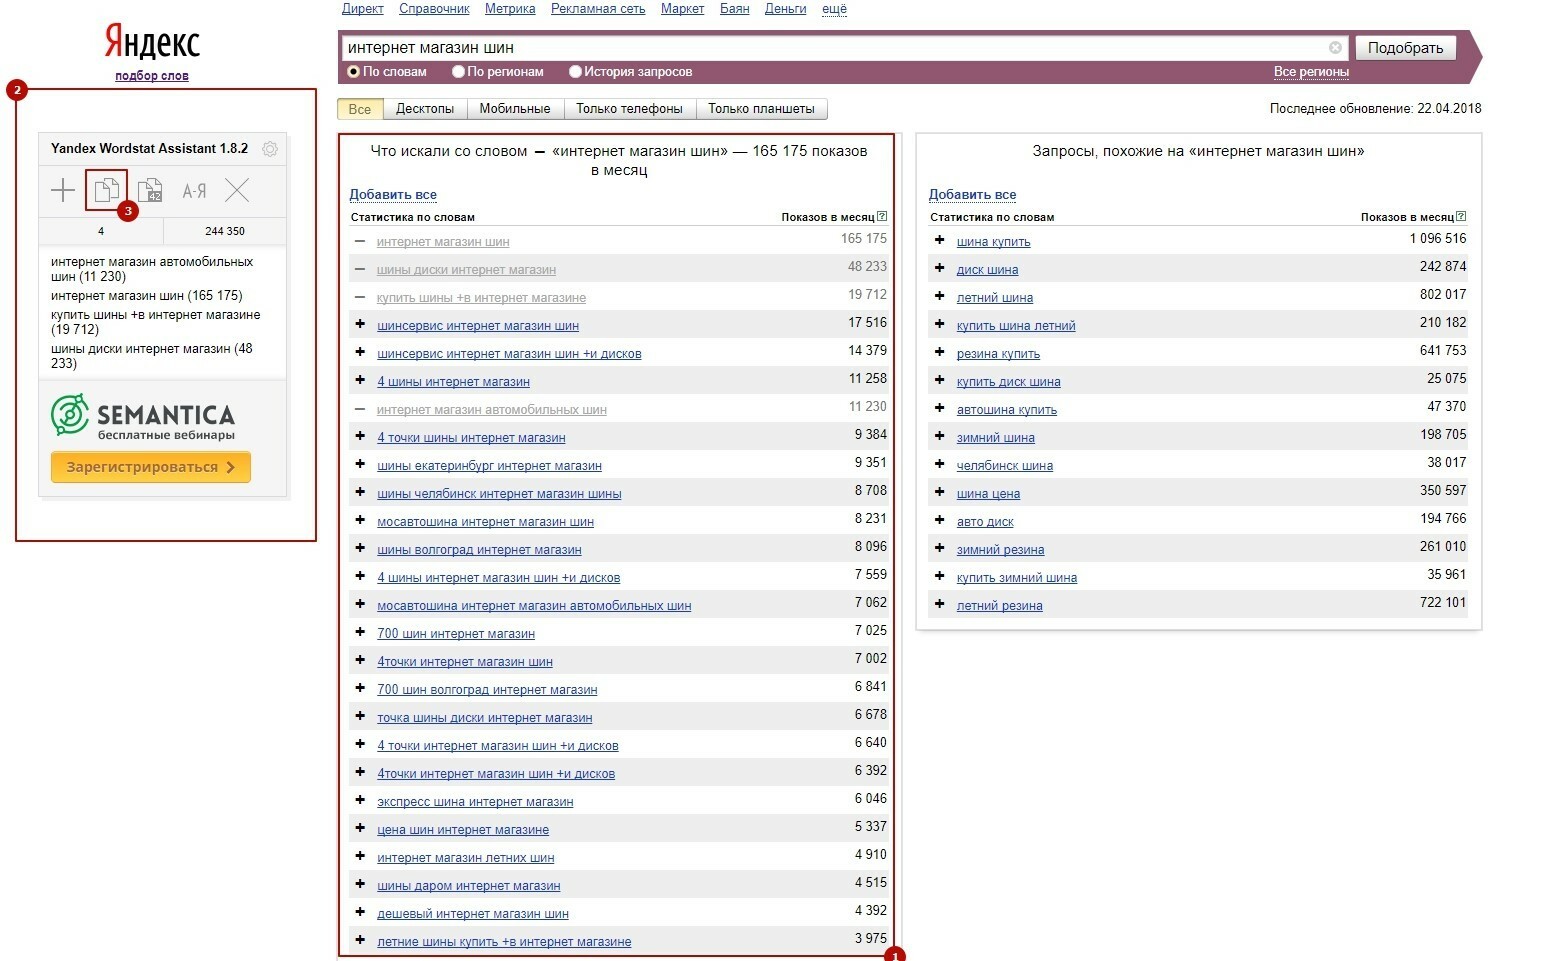Click the help icon beside right 'Показов в месяц'
Screen dimensions: 1550x961
click(1461, 216)
